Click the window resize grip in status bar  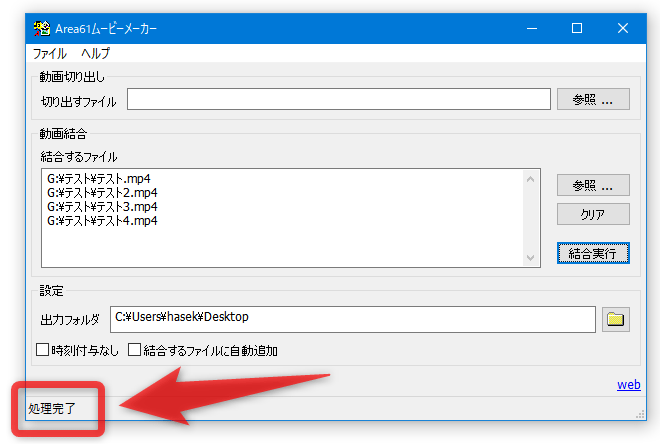[640, 415]
